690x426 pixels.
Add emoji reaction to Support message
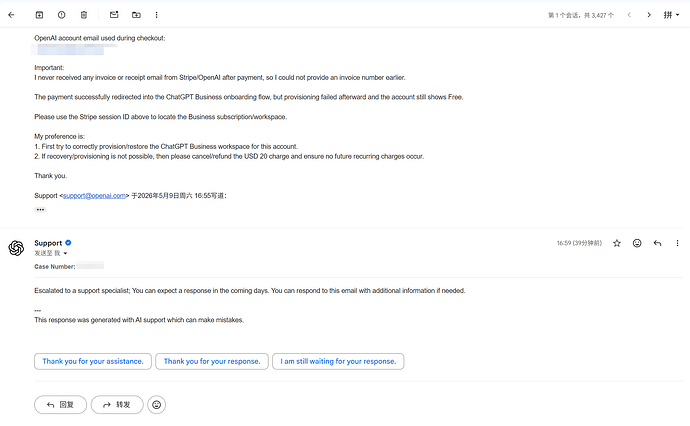tap(637, 243)
